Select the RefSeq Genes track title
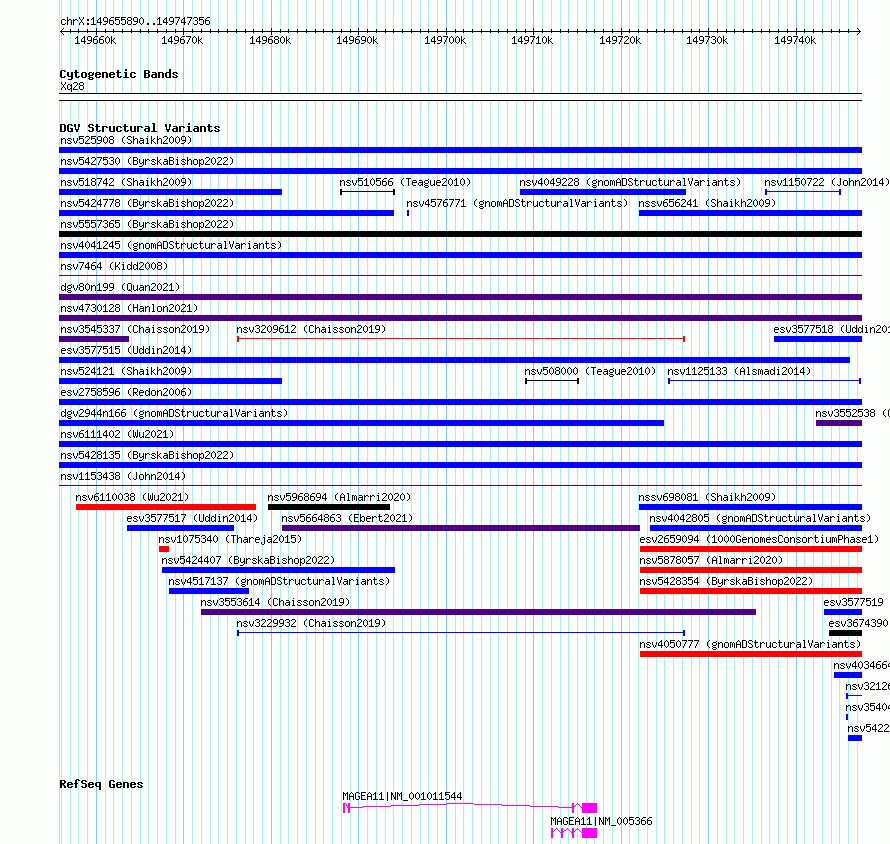This screenshot has height=844, width=890. [x=101, y=784]
